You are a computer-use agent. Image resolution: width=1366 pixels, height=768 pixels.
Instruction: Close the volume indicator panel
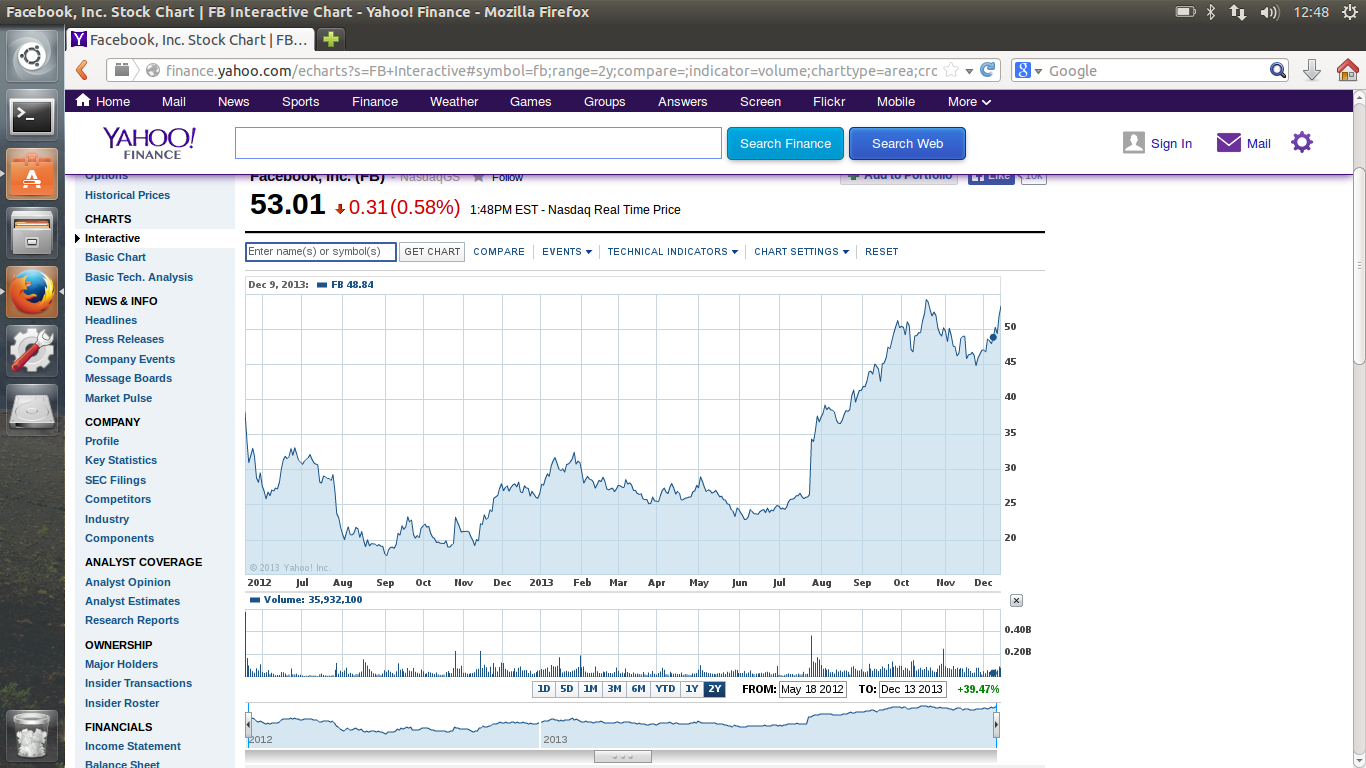pos(1016,600)
